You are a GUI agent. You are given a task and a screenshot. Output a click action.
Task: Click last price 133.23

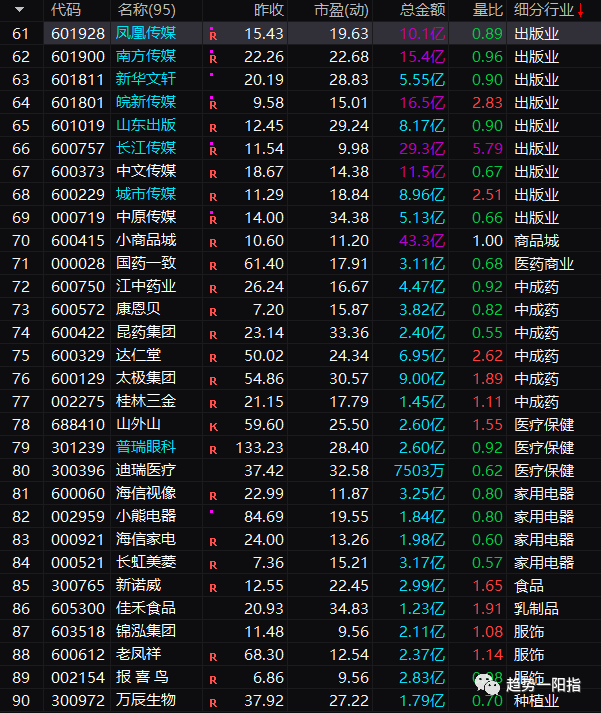coord(260,448)
